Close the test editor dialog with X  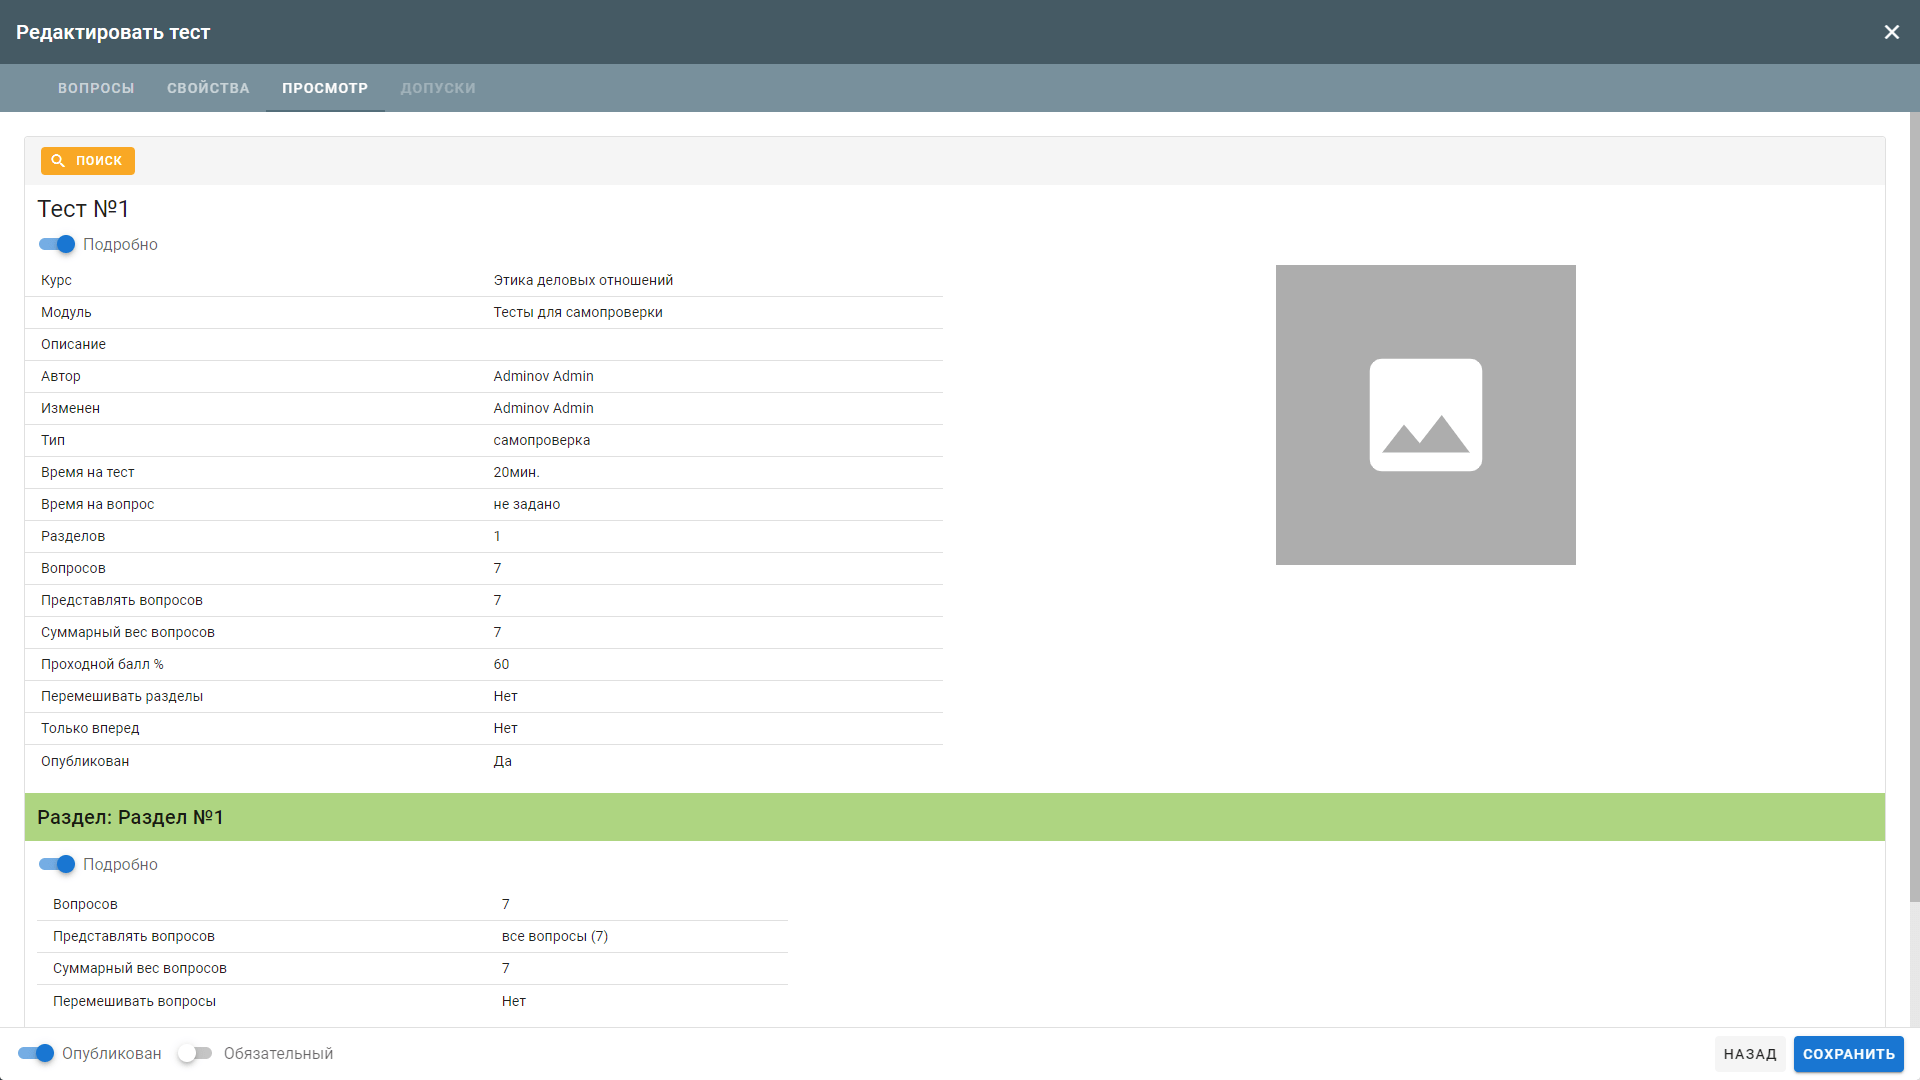tap(1891, 32)
